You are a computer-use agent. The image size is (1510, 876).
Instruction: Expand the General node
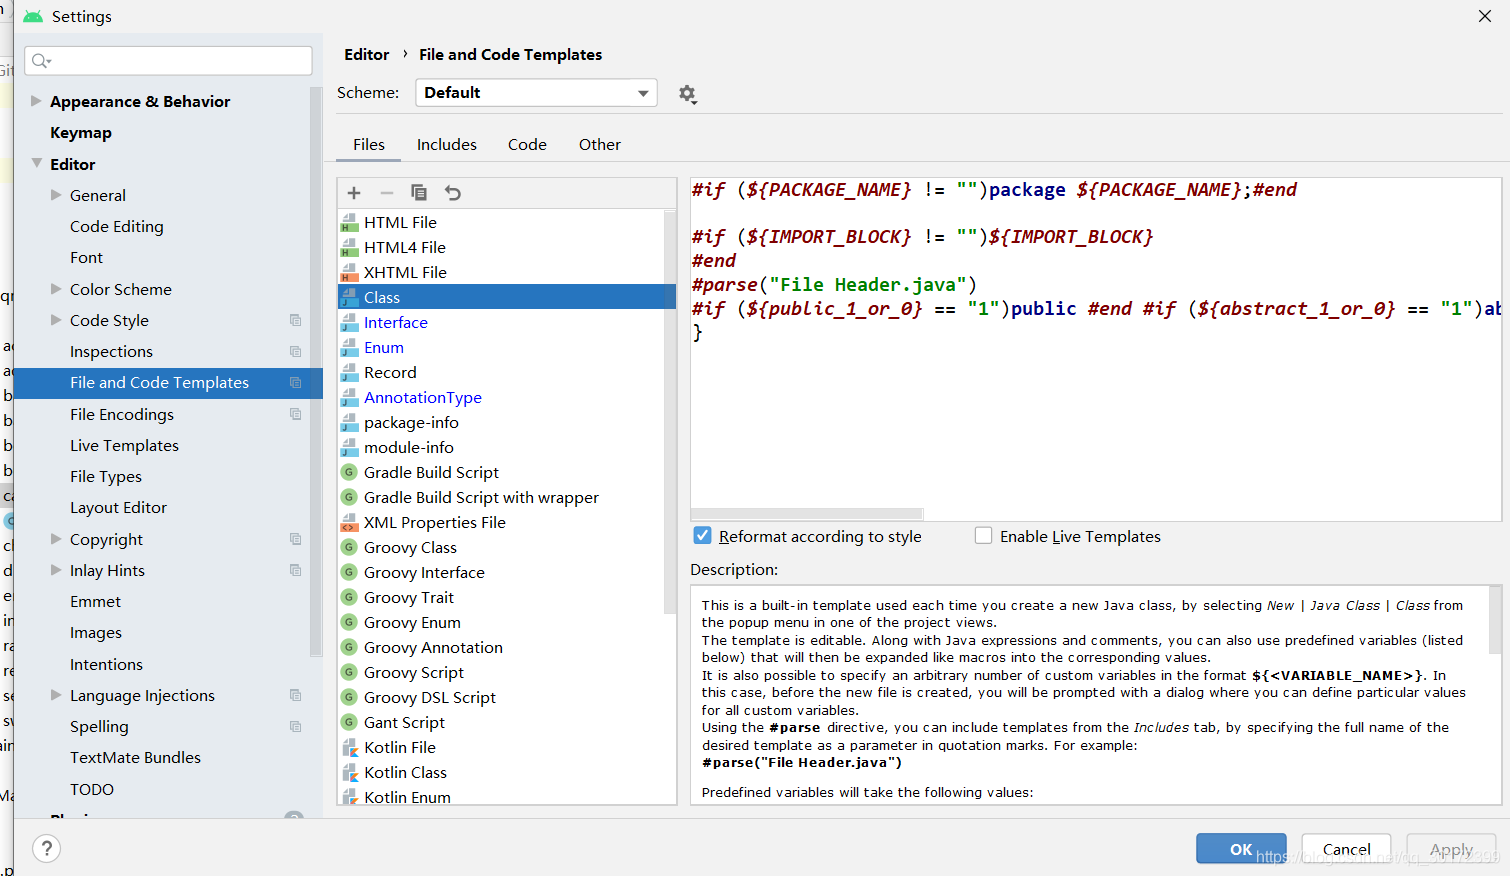[56, 195]
